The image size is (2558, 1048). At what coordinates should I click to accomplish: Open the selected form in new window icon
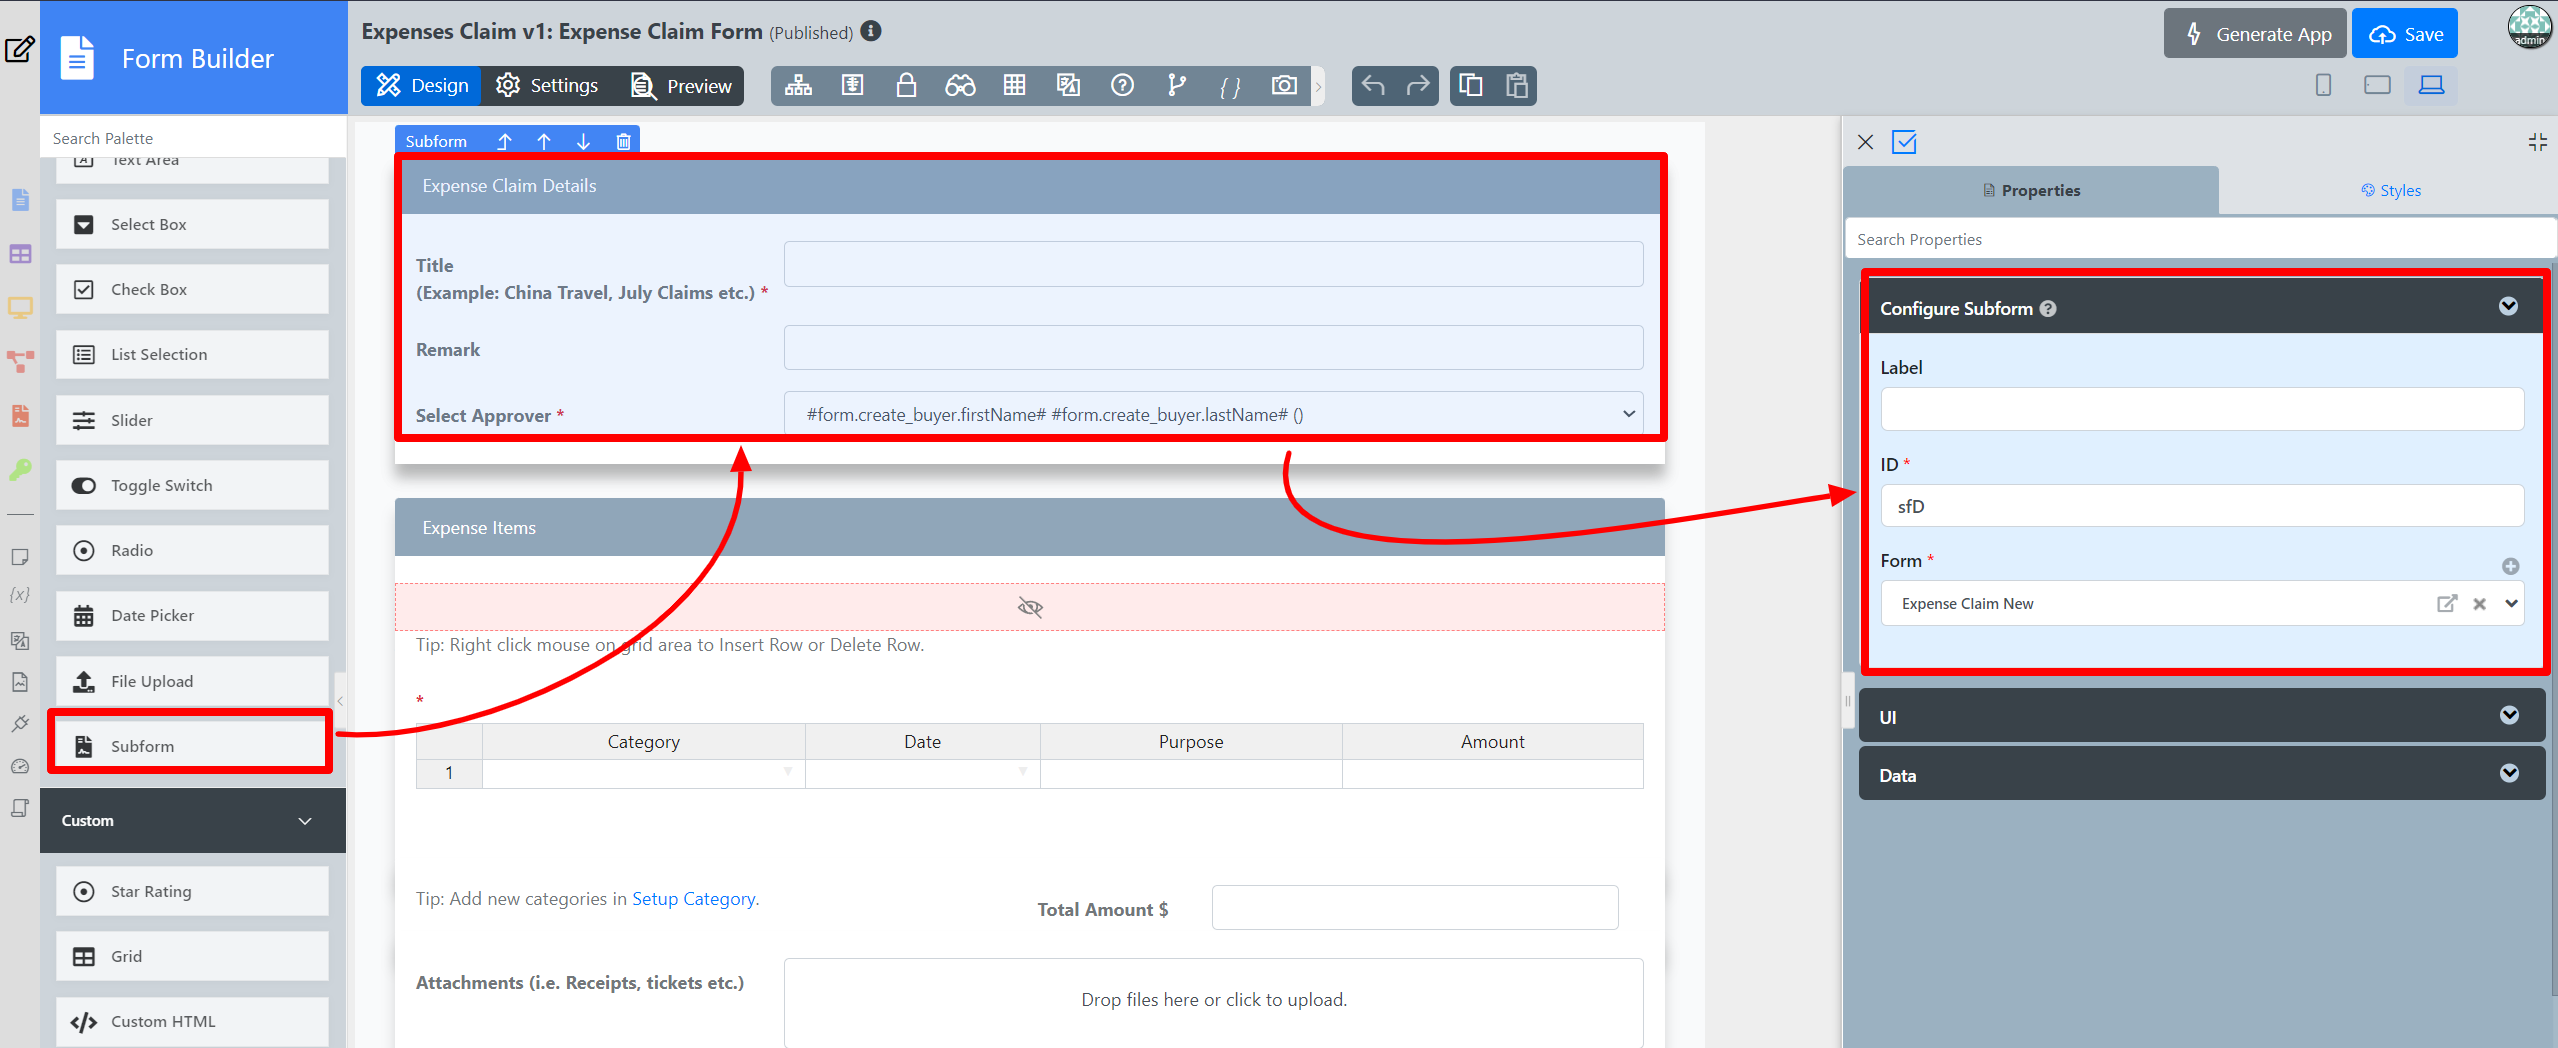click(2446, 603)
